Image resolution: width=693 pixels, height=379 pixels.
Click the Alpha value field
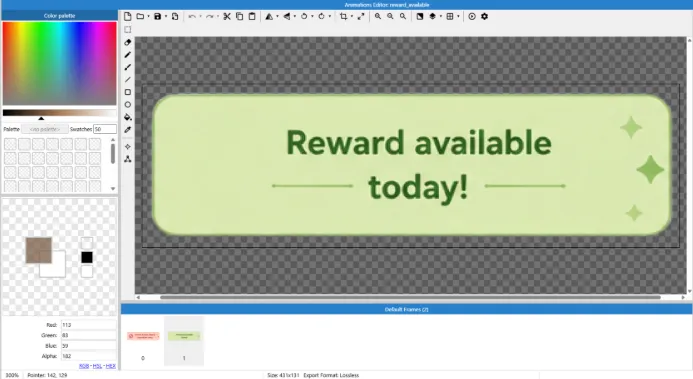coord(88,356)
